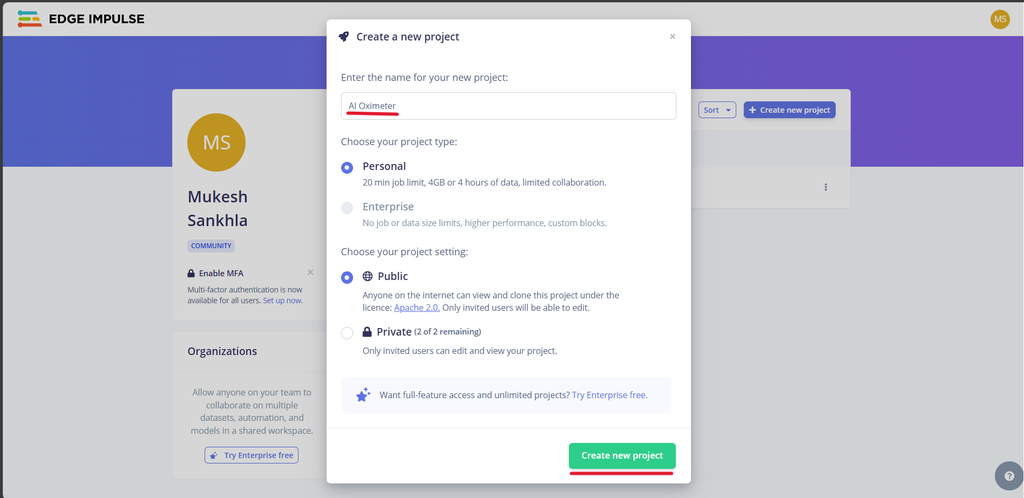Choose the Public project setting
This screenshot has height=498, width=1024.
tap(347, 277)
